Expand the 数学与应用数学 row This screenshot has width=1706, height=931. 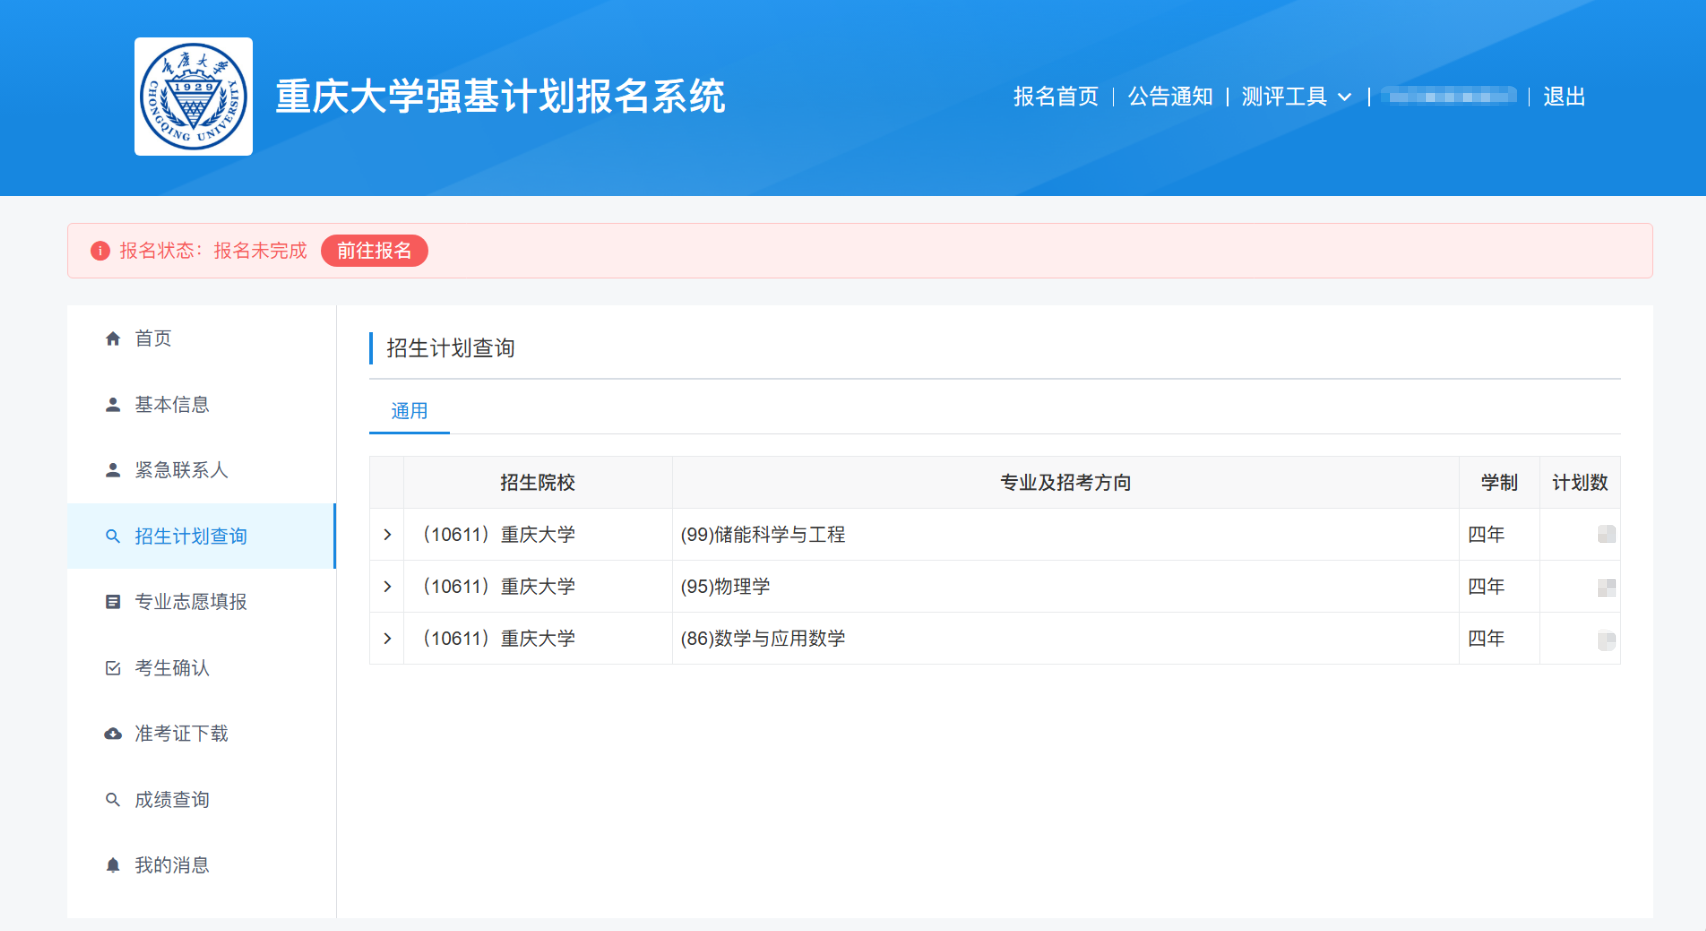click(387, 639)
